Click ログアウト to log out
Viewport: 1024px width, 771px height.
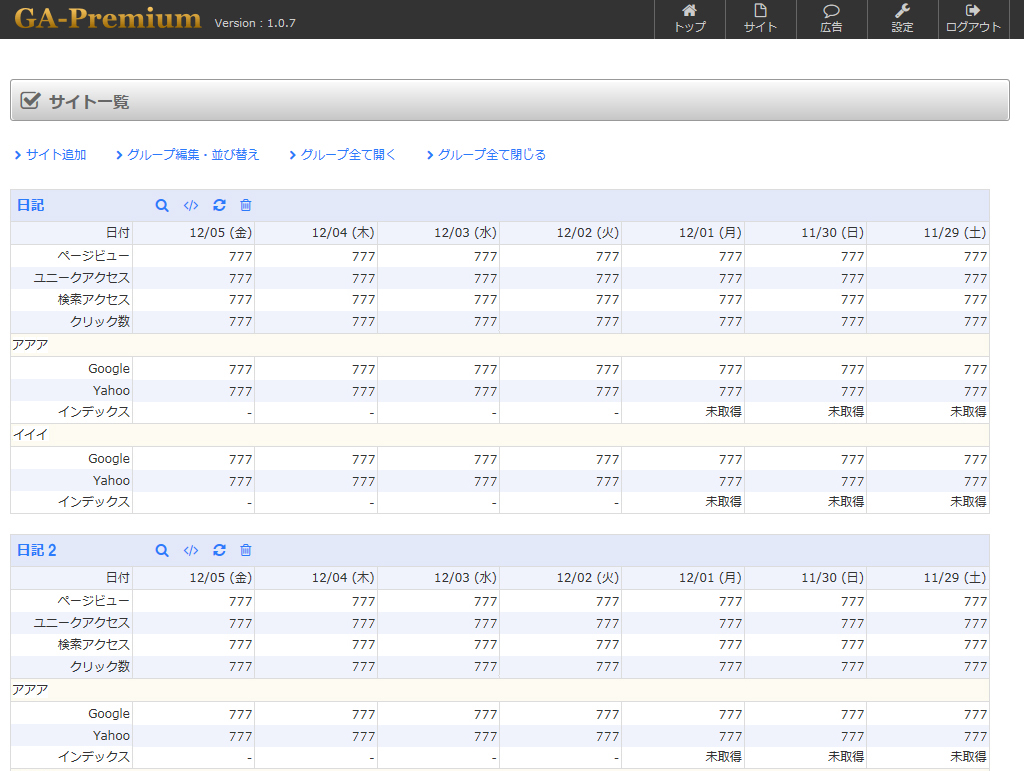(x=973, y=19)
